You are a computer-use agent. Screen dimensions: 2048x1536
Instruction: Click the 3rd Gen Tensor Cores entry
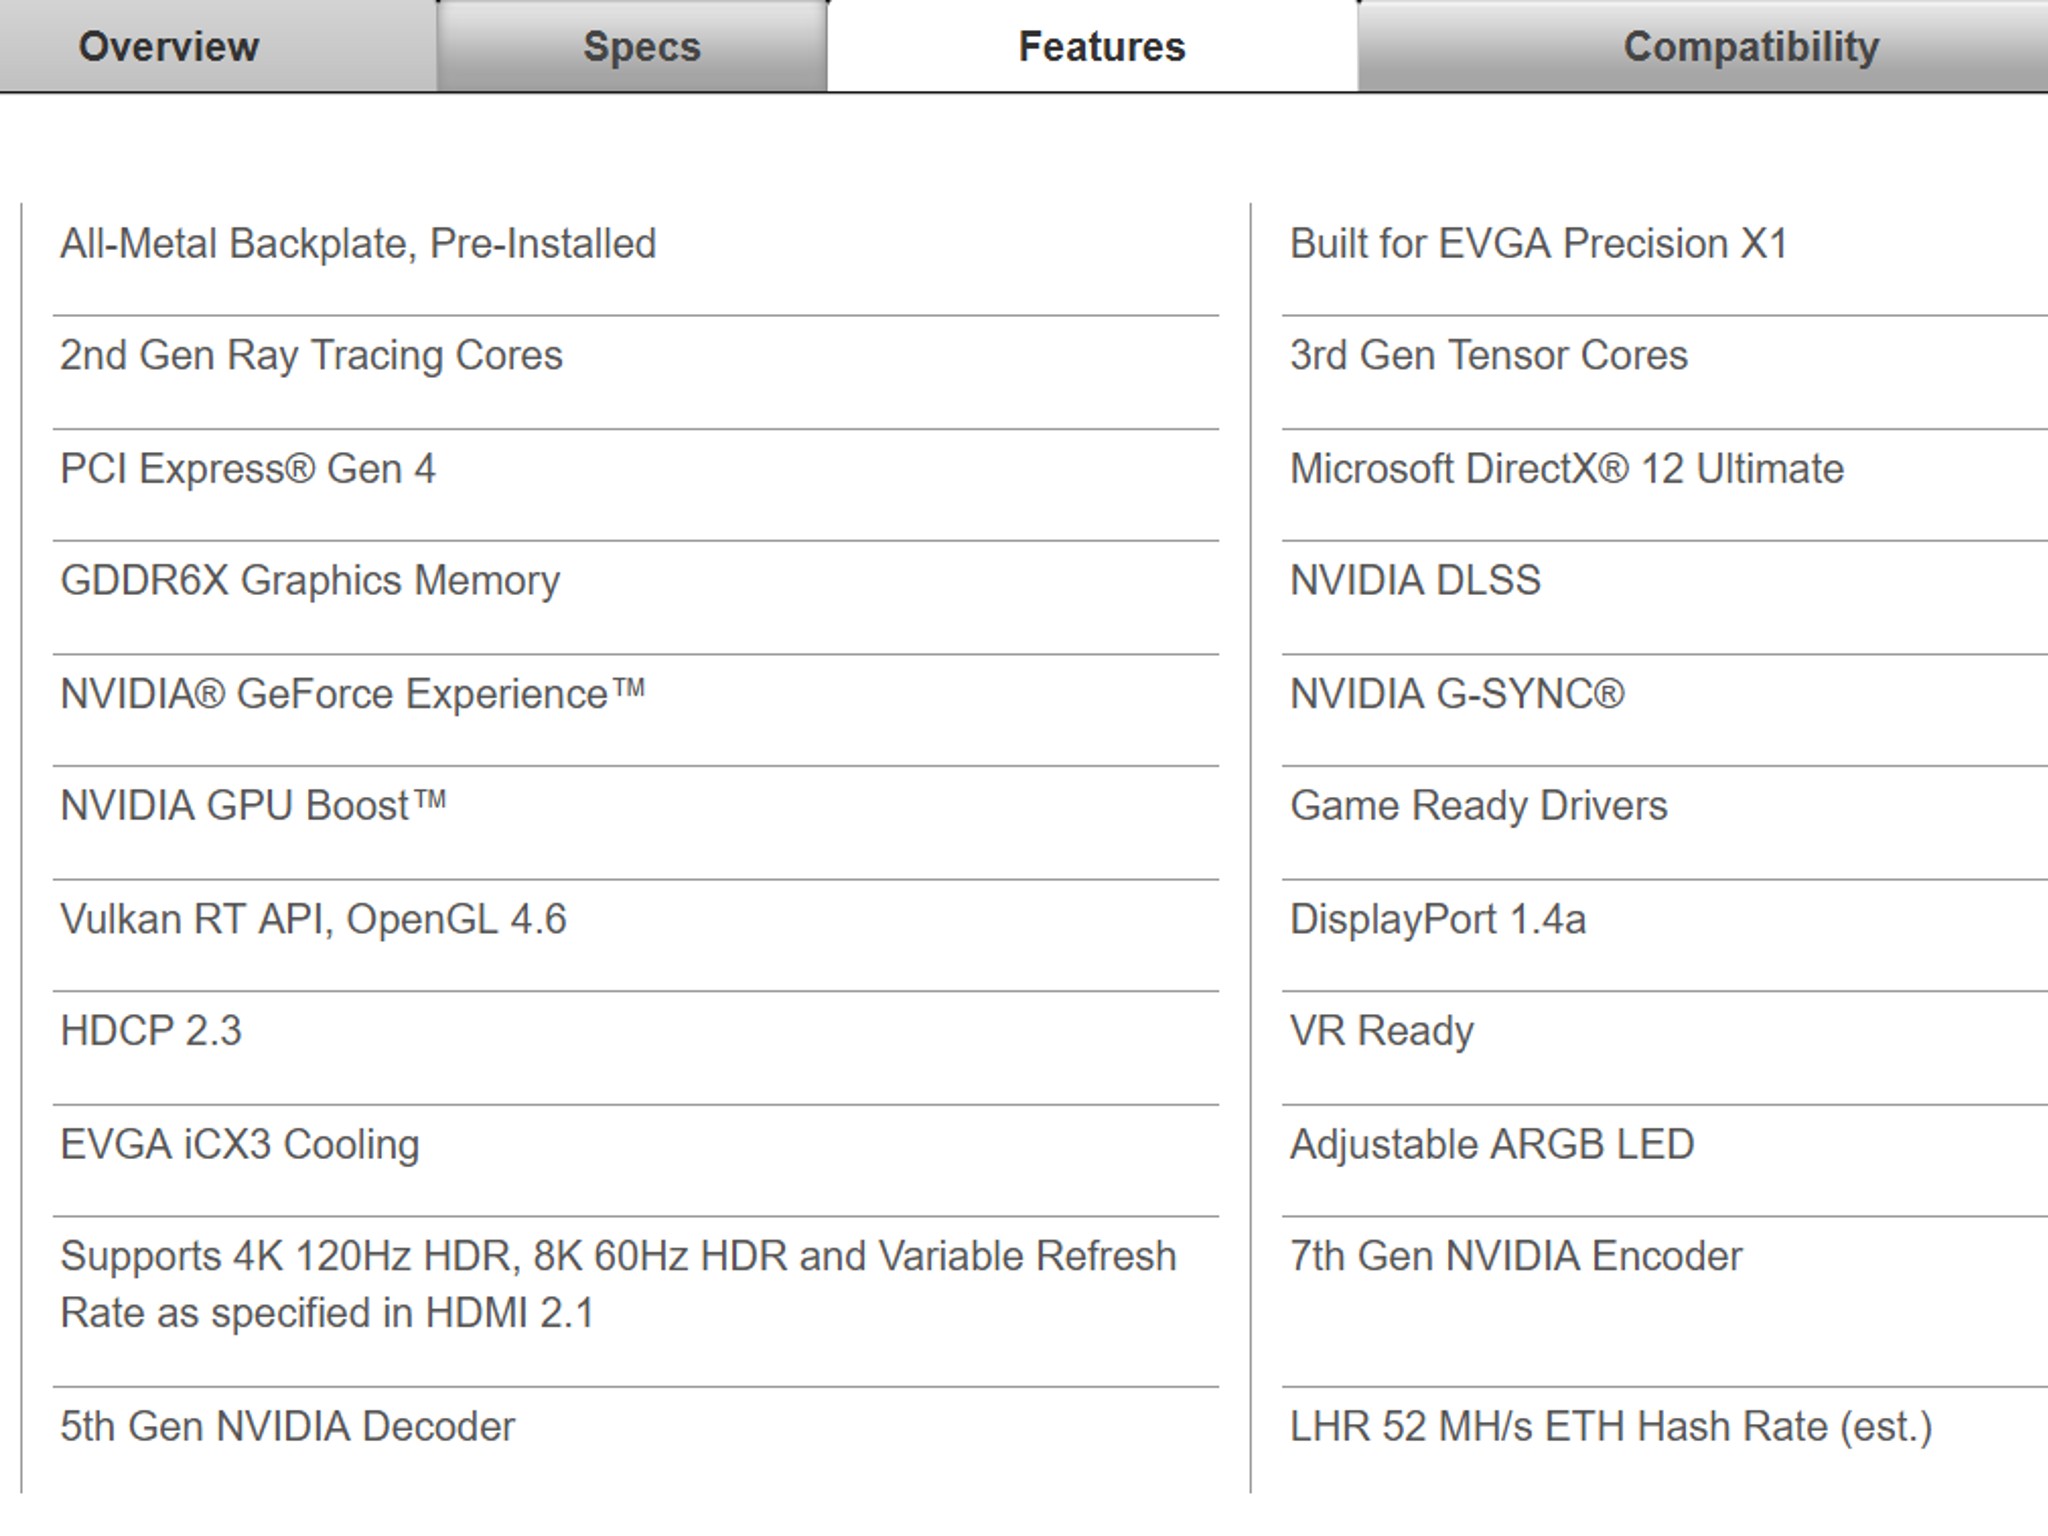[x=1488, y=356]
